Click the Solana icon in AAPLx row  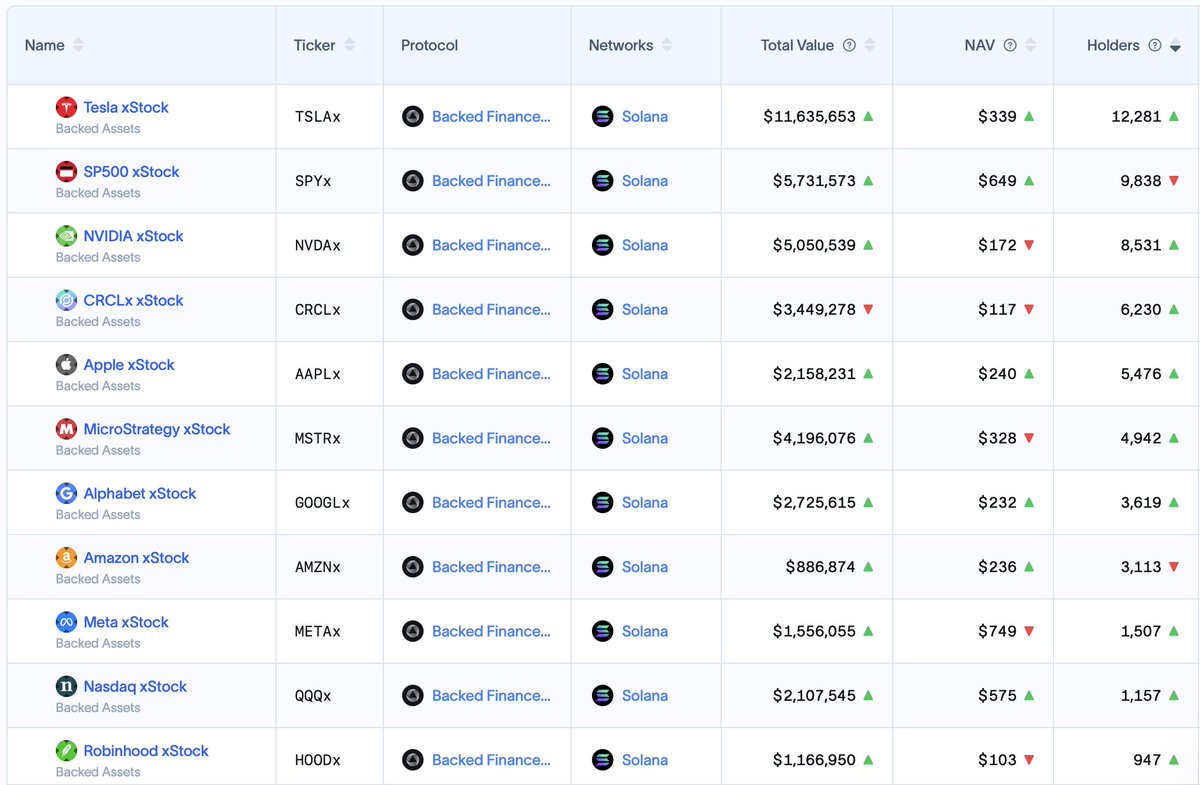[602, 374]
